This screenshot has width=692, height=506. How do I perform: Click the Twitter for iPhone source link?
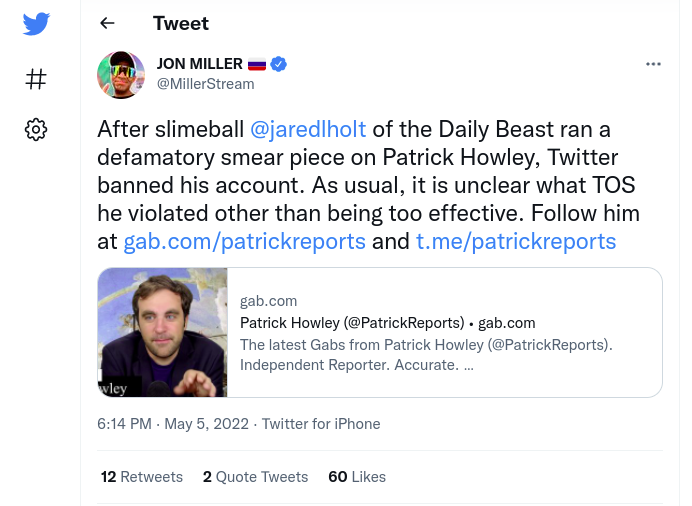click(321, 424)
